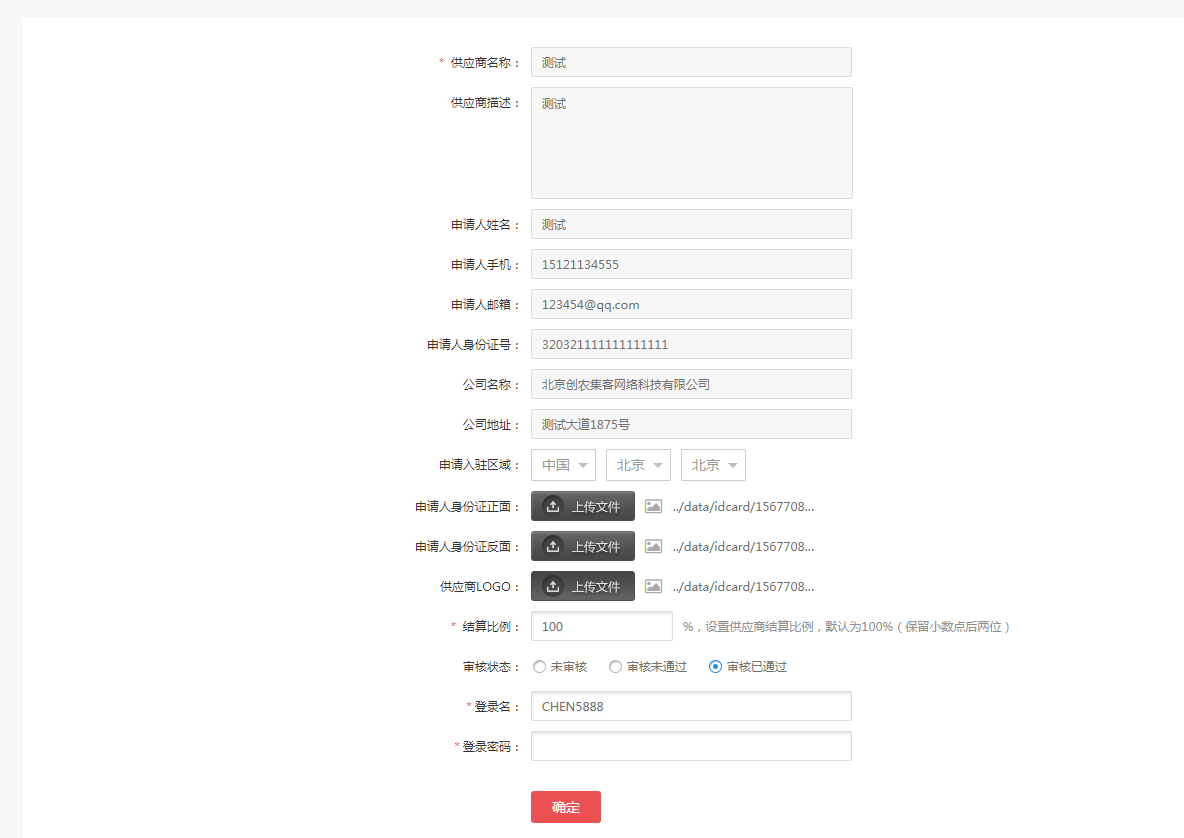Click the 申请入驻区域 label
The width and height of the screenshot is (1184, 838).
[x=479, y=465]
